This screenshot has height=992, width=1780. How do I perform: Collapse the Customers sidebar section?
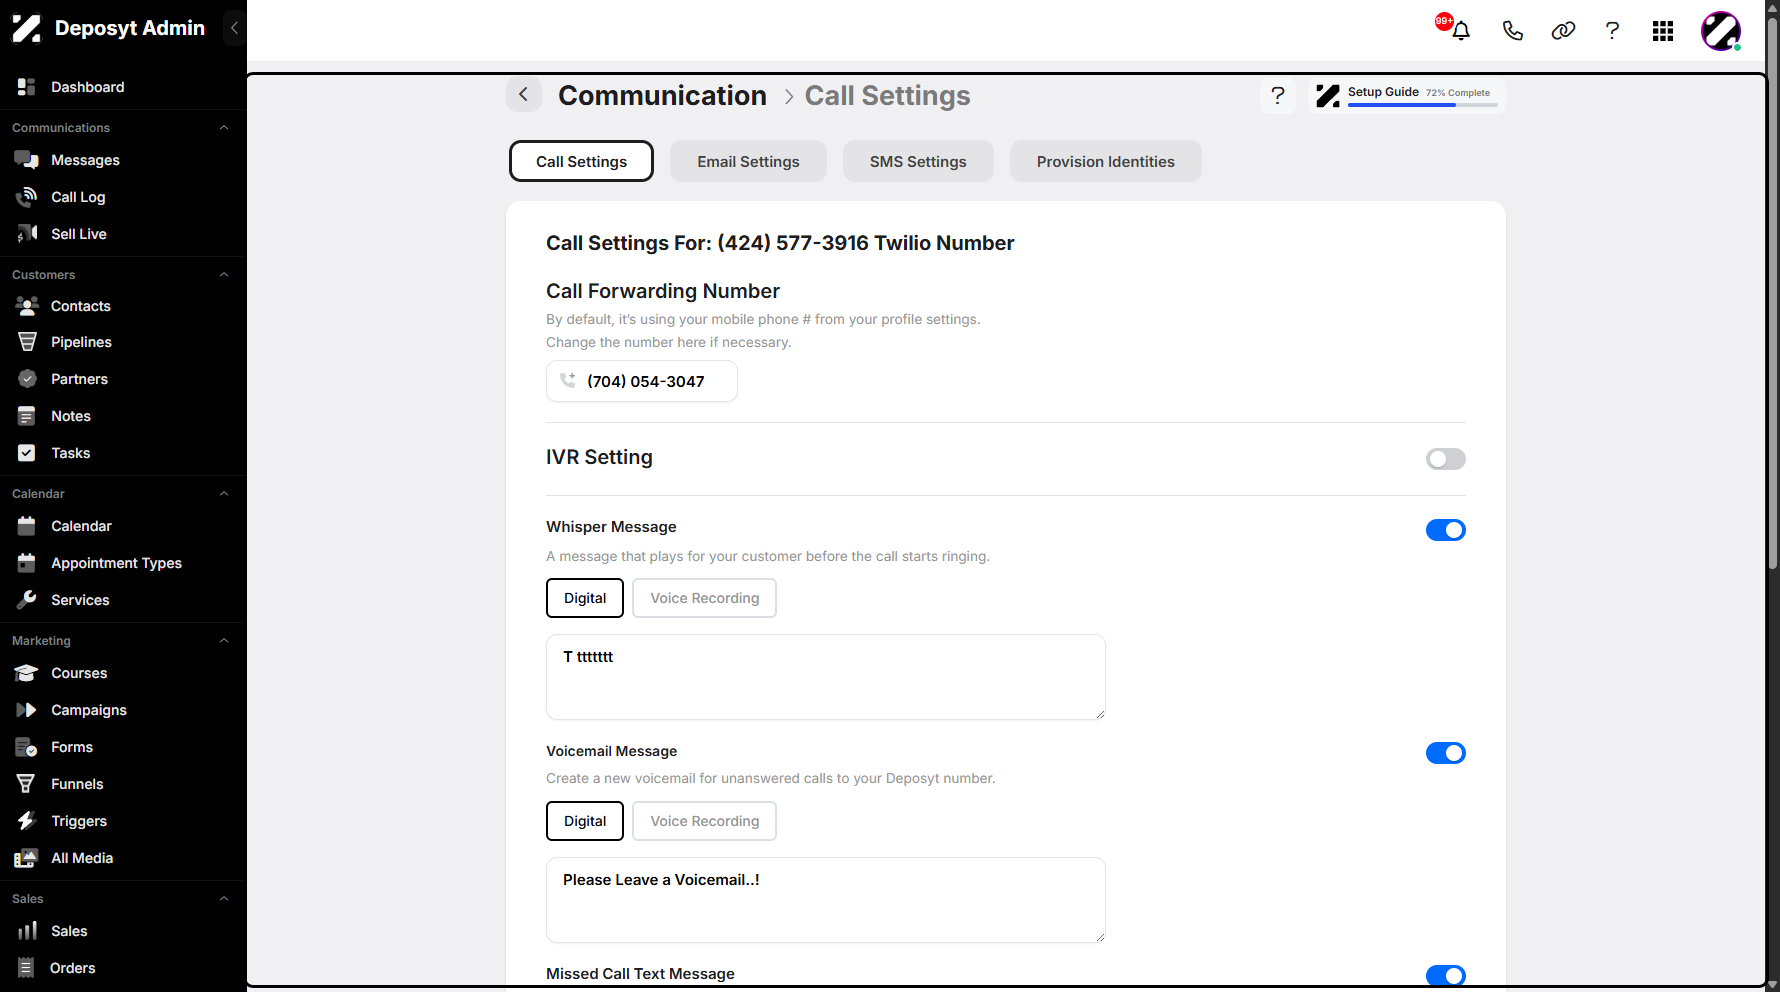[224, 275]
